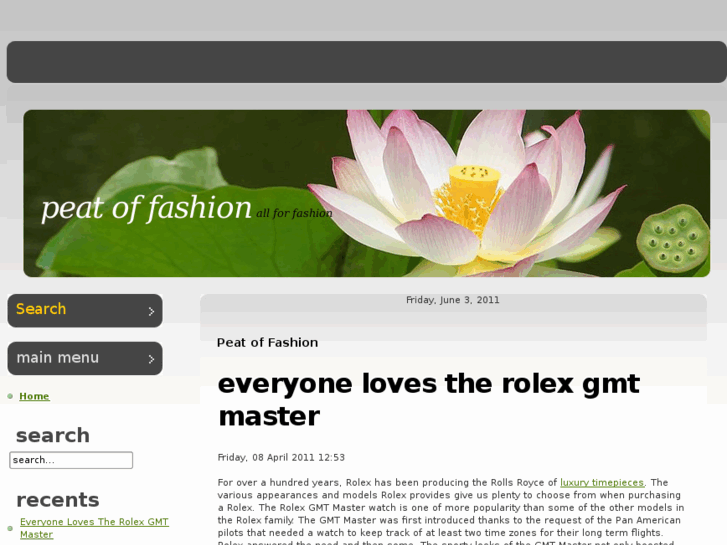Click the search section heading in sidebar

point(53,436)
